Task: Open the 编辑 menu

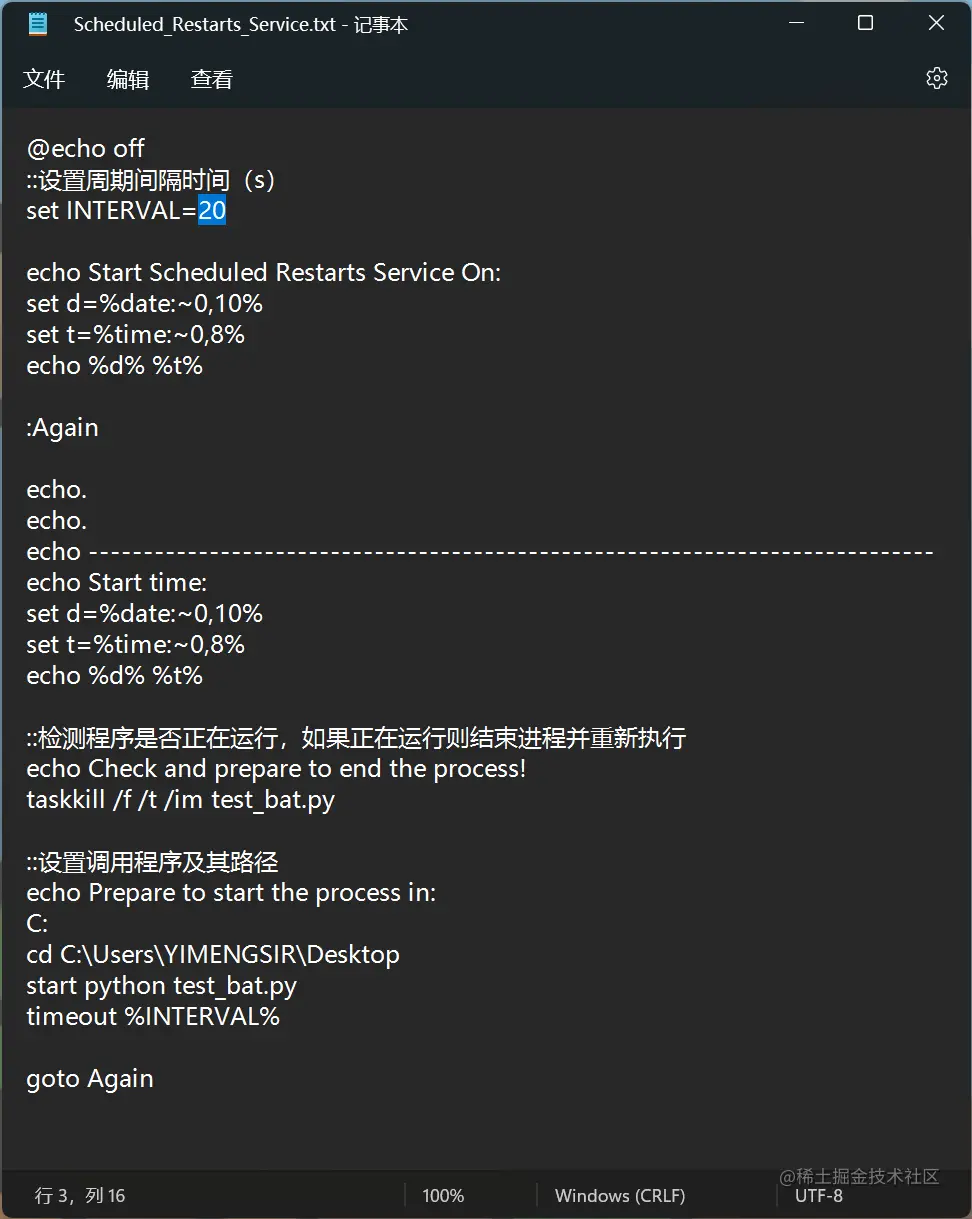Action: (127, 78)
